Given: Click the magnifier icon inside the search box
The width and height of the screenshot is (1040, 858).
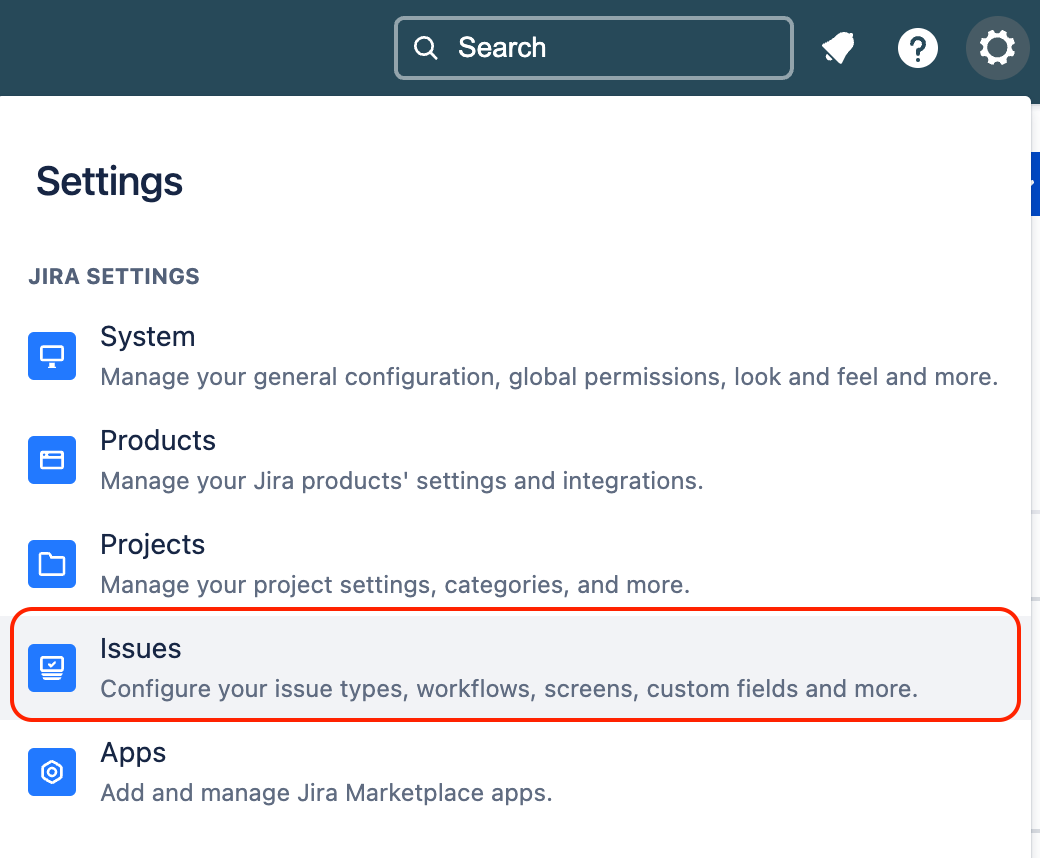Looking at the screenshot, I should (426, 48).
